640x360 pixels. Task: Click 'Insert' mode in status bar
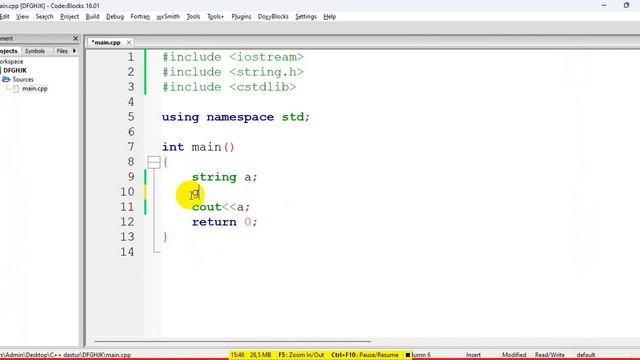(473, 355)
